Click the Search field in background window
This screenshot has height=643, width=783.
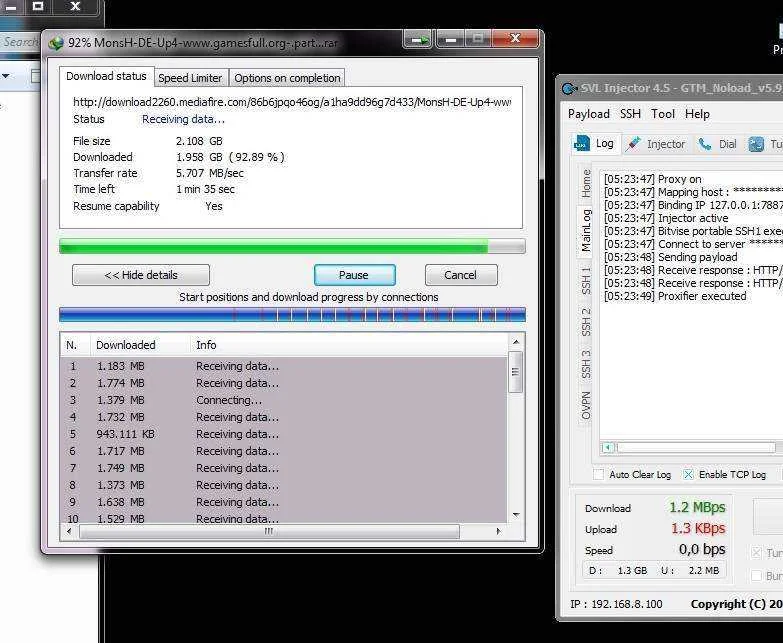point(19,42)
